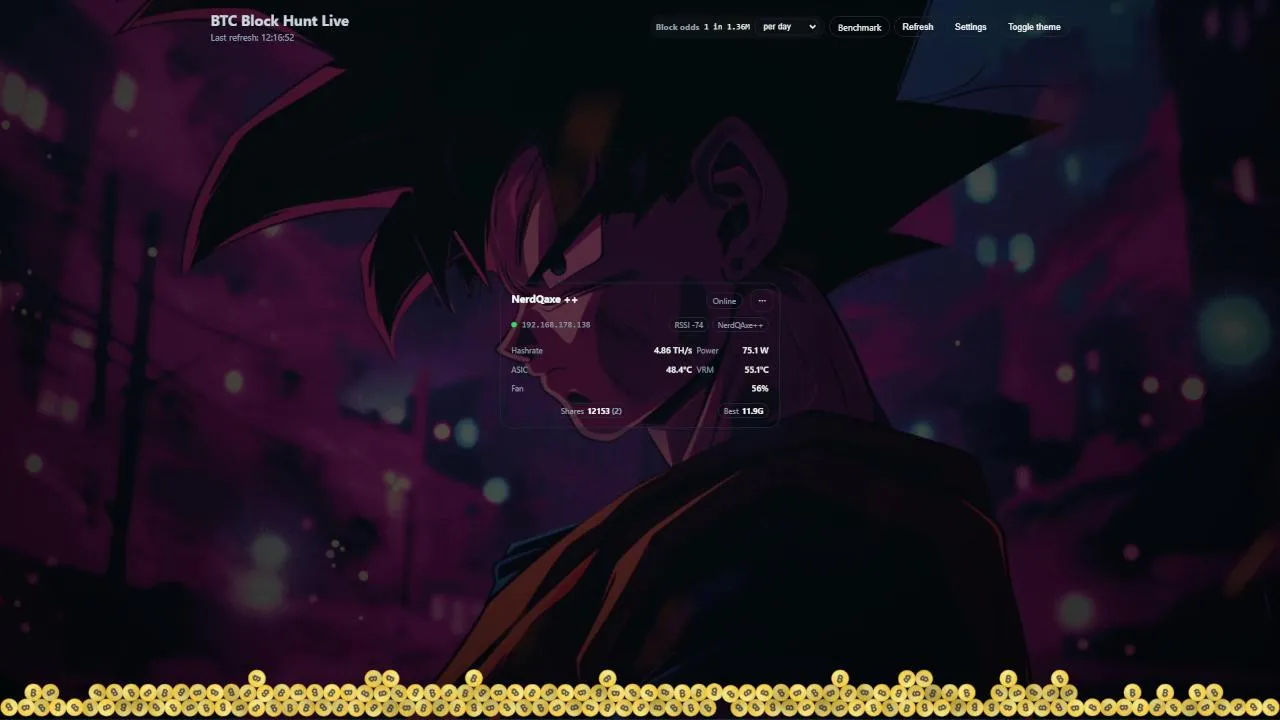Click the 'ASIC' label
Image resolution: width=1280 pixels, height=720 pixels.
pyautogui.click(x=519, y=370)
